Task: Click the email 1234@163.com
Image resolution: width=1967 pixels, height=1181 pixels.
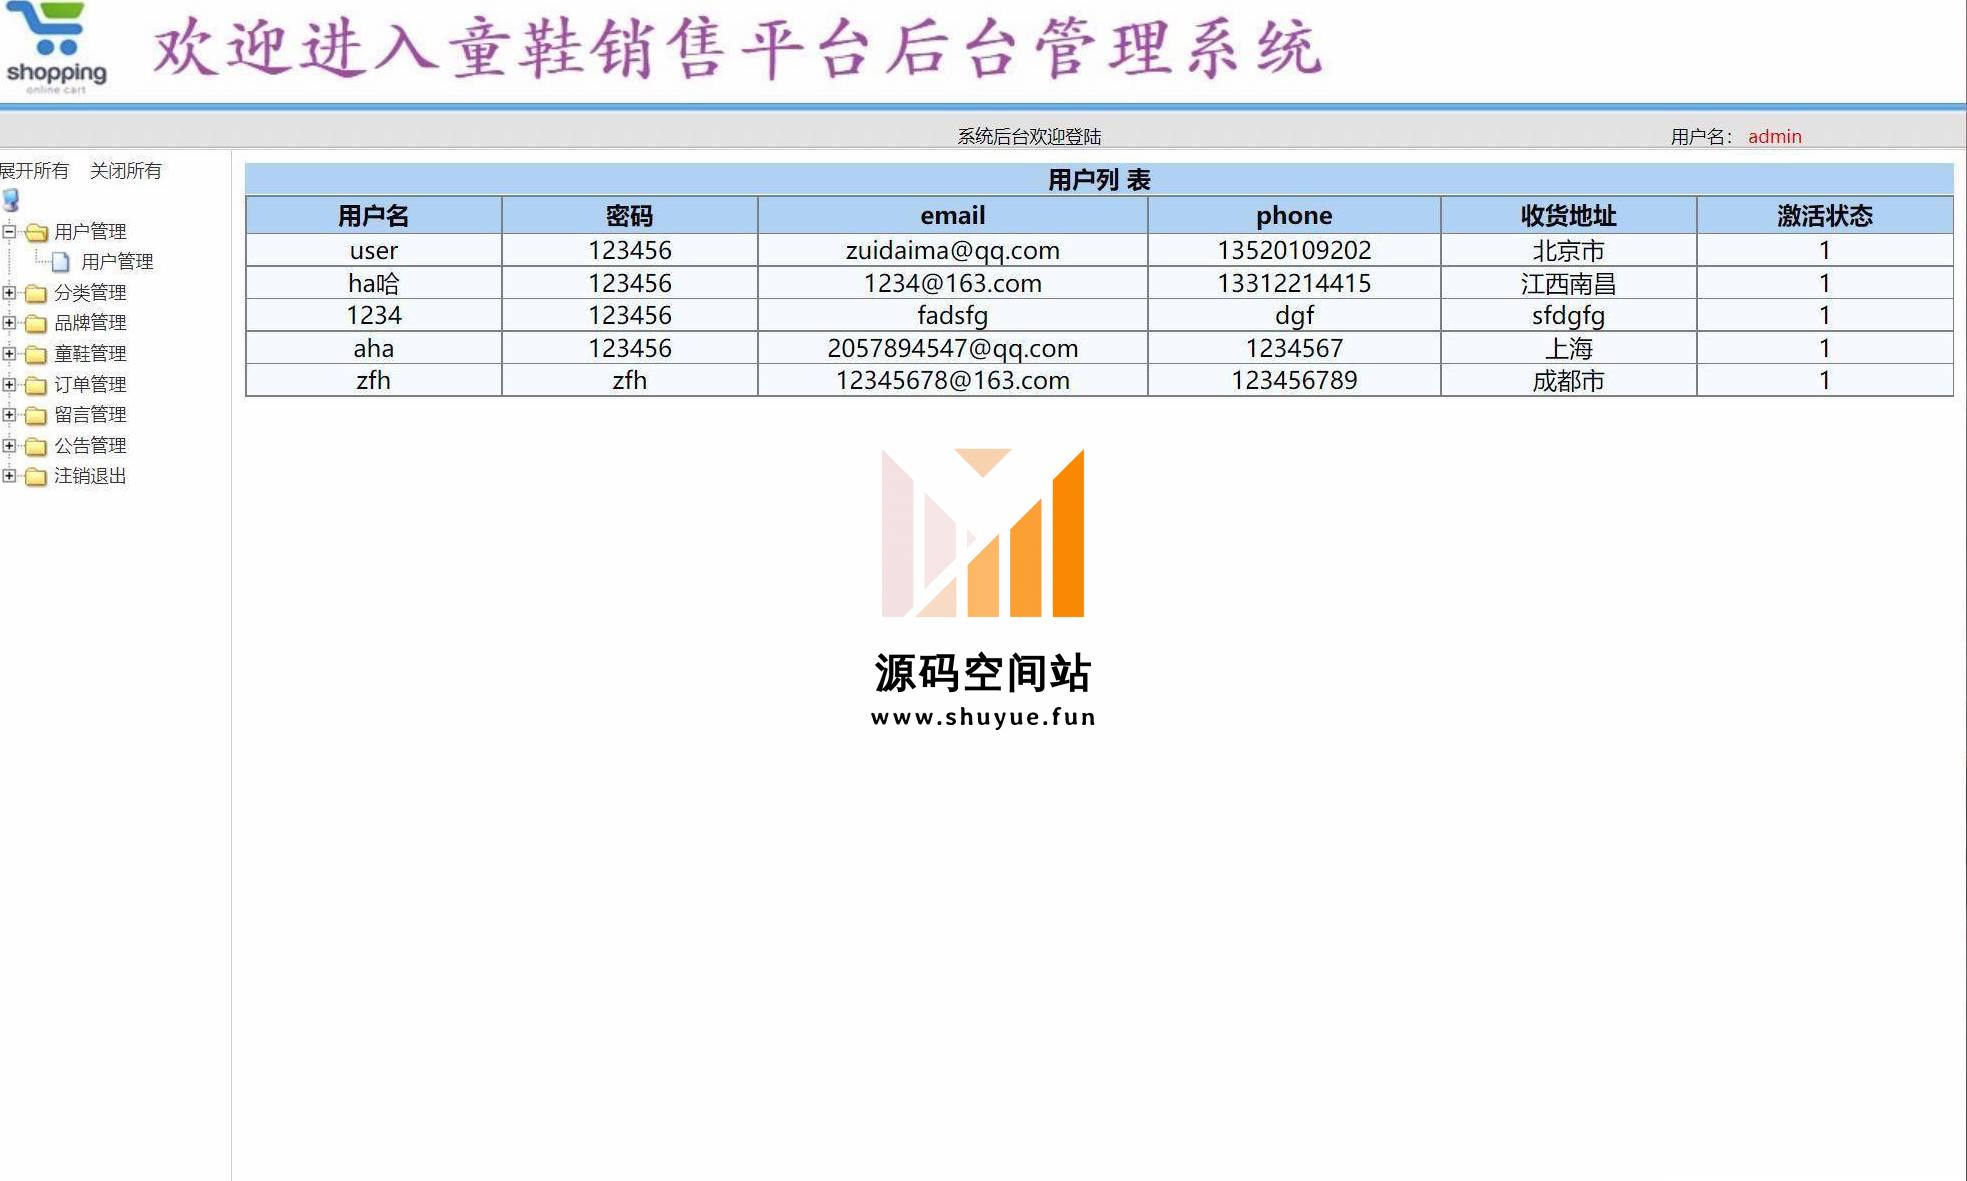Action: coord(952,283)
